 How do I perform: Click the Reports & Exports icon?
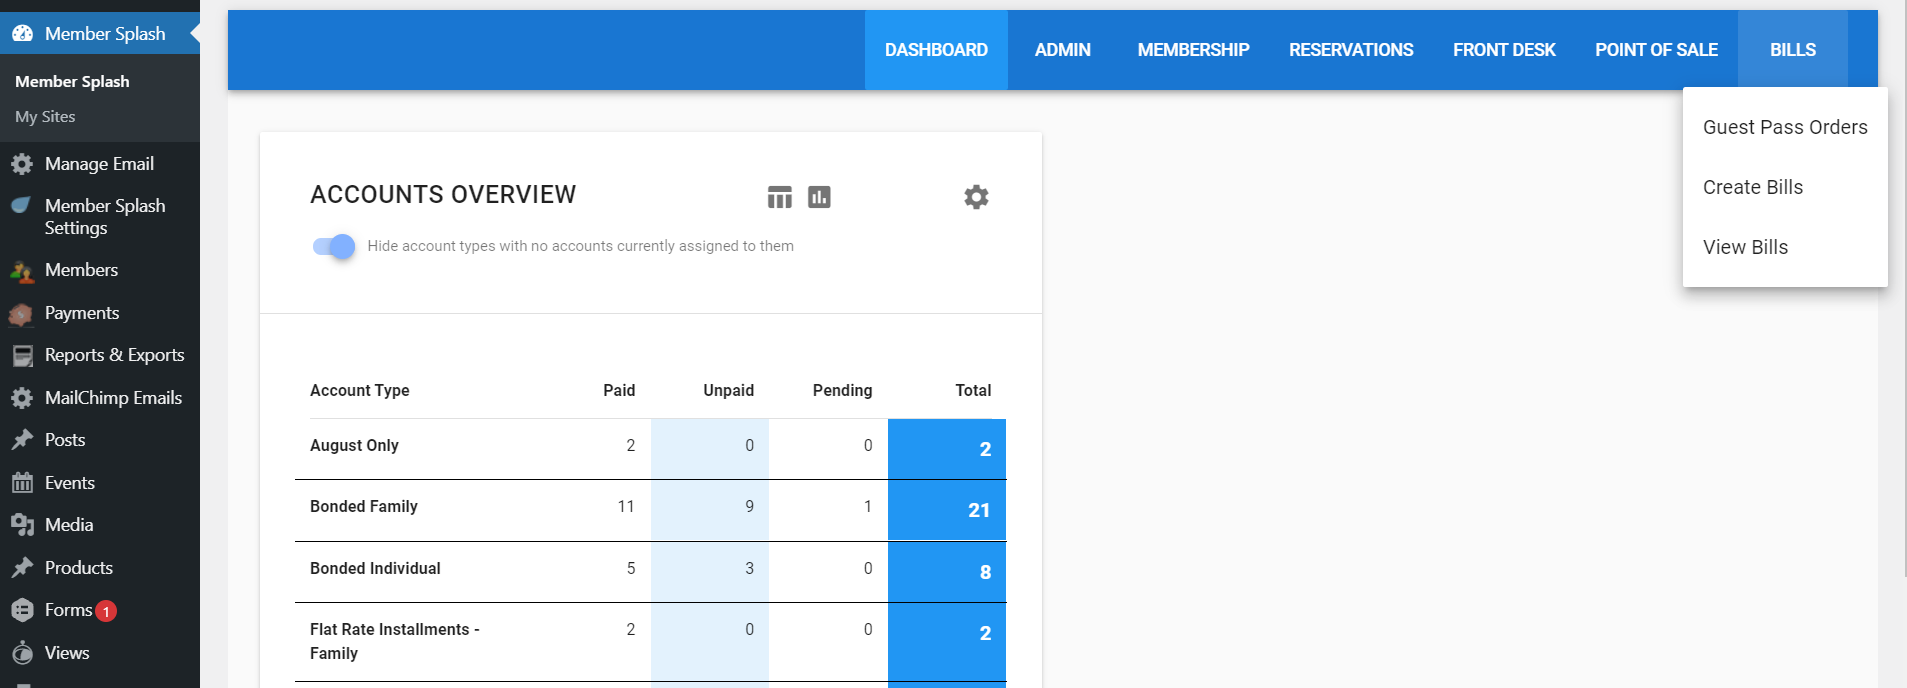coord(22,356)
